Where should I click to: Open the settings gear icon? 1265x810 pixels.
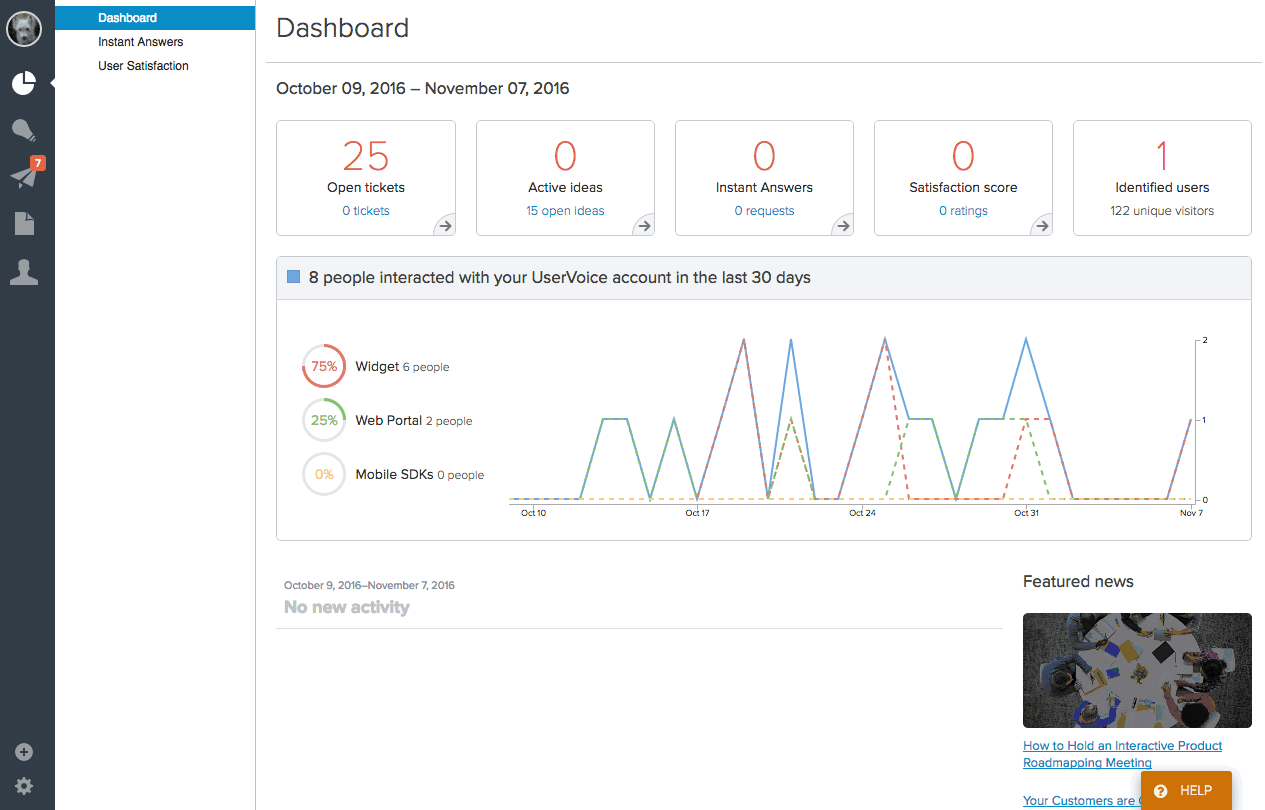click(x=24, y=786)
